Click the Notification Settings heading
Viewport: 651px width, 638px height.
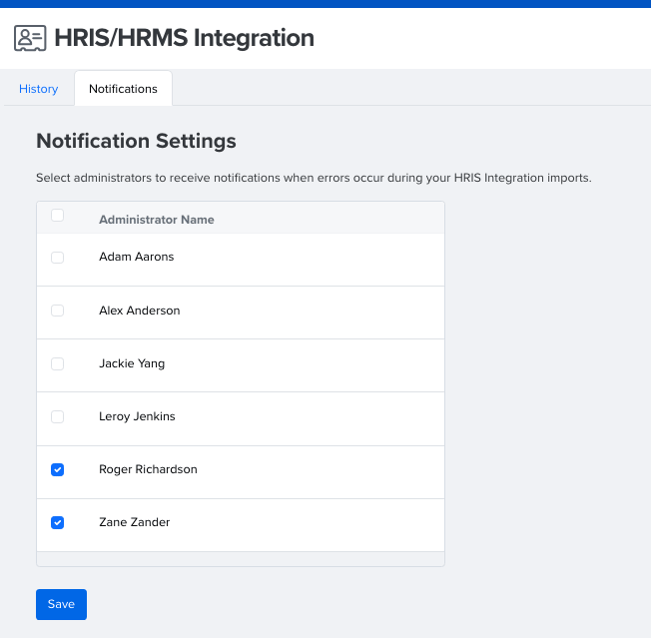136,141
